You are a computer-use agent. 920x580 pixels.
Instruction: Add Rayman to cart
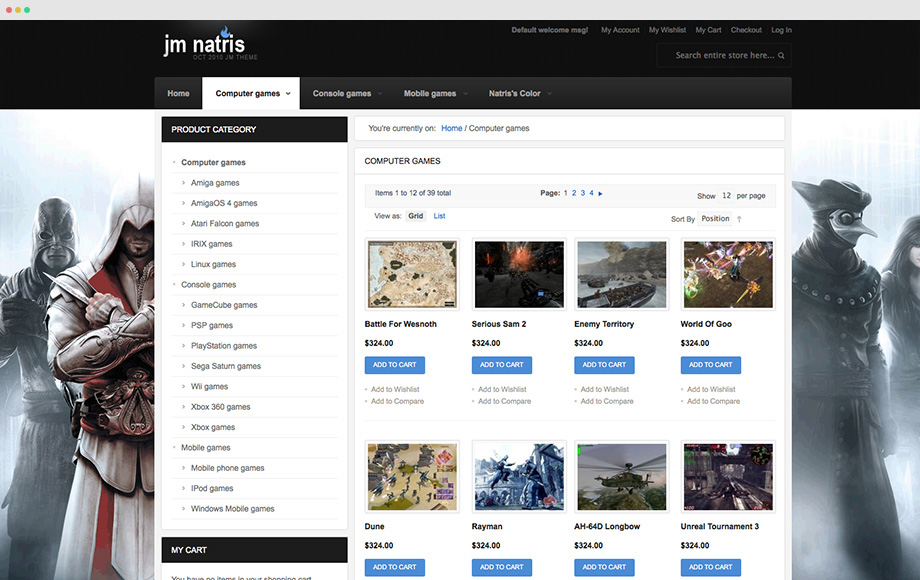pyautogui.click(x=502, y=568)
